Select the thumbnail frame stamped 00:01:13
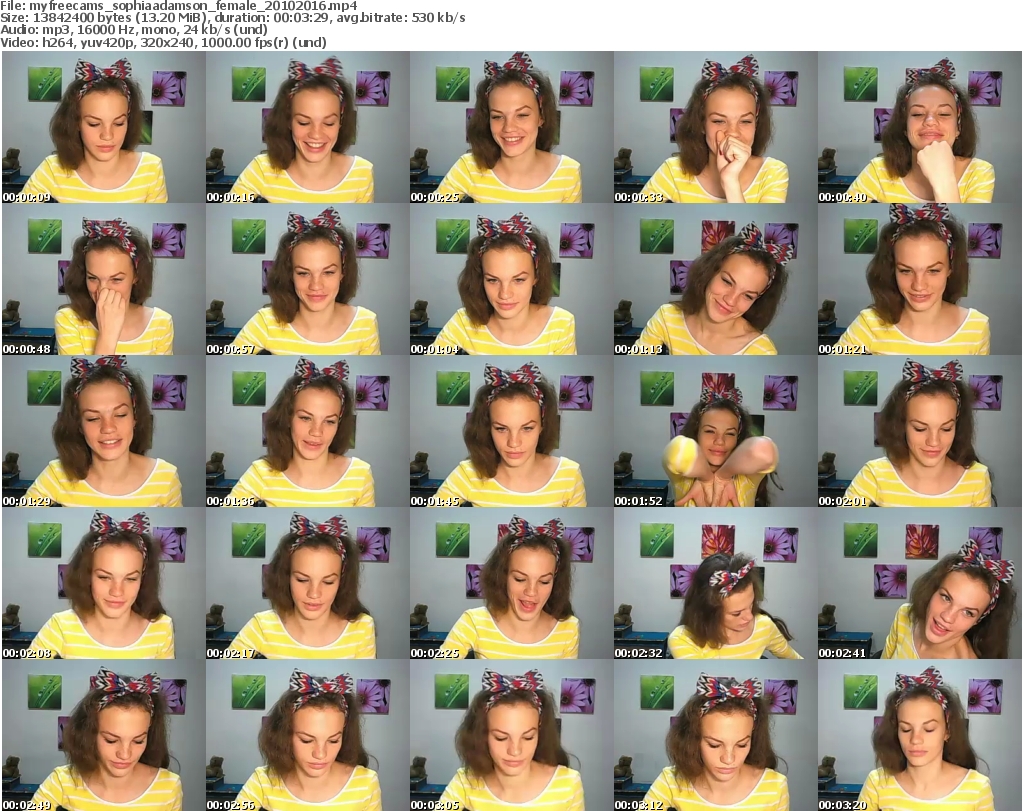 tap(715, 279)
